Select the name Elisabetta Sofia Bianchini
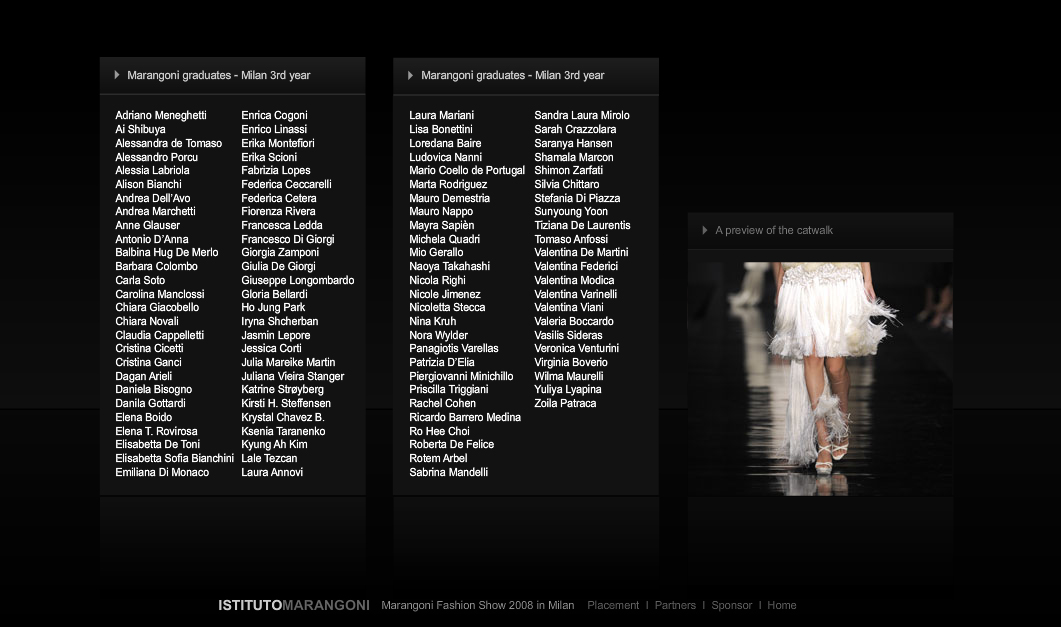 pos(175,458)
